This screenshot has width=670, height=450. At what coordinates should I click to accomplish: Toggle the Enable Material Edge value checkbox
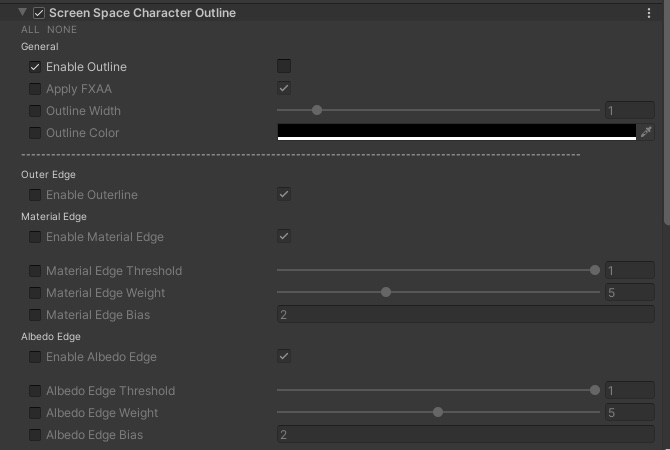pyautogui.click(x=284, y=237)
